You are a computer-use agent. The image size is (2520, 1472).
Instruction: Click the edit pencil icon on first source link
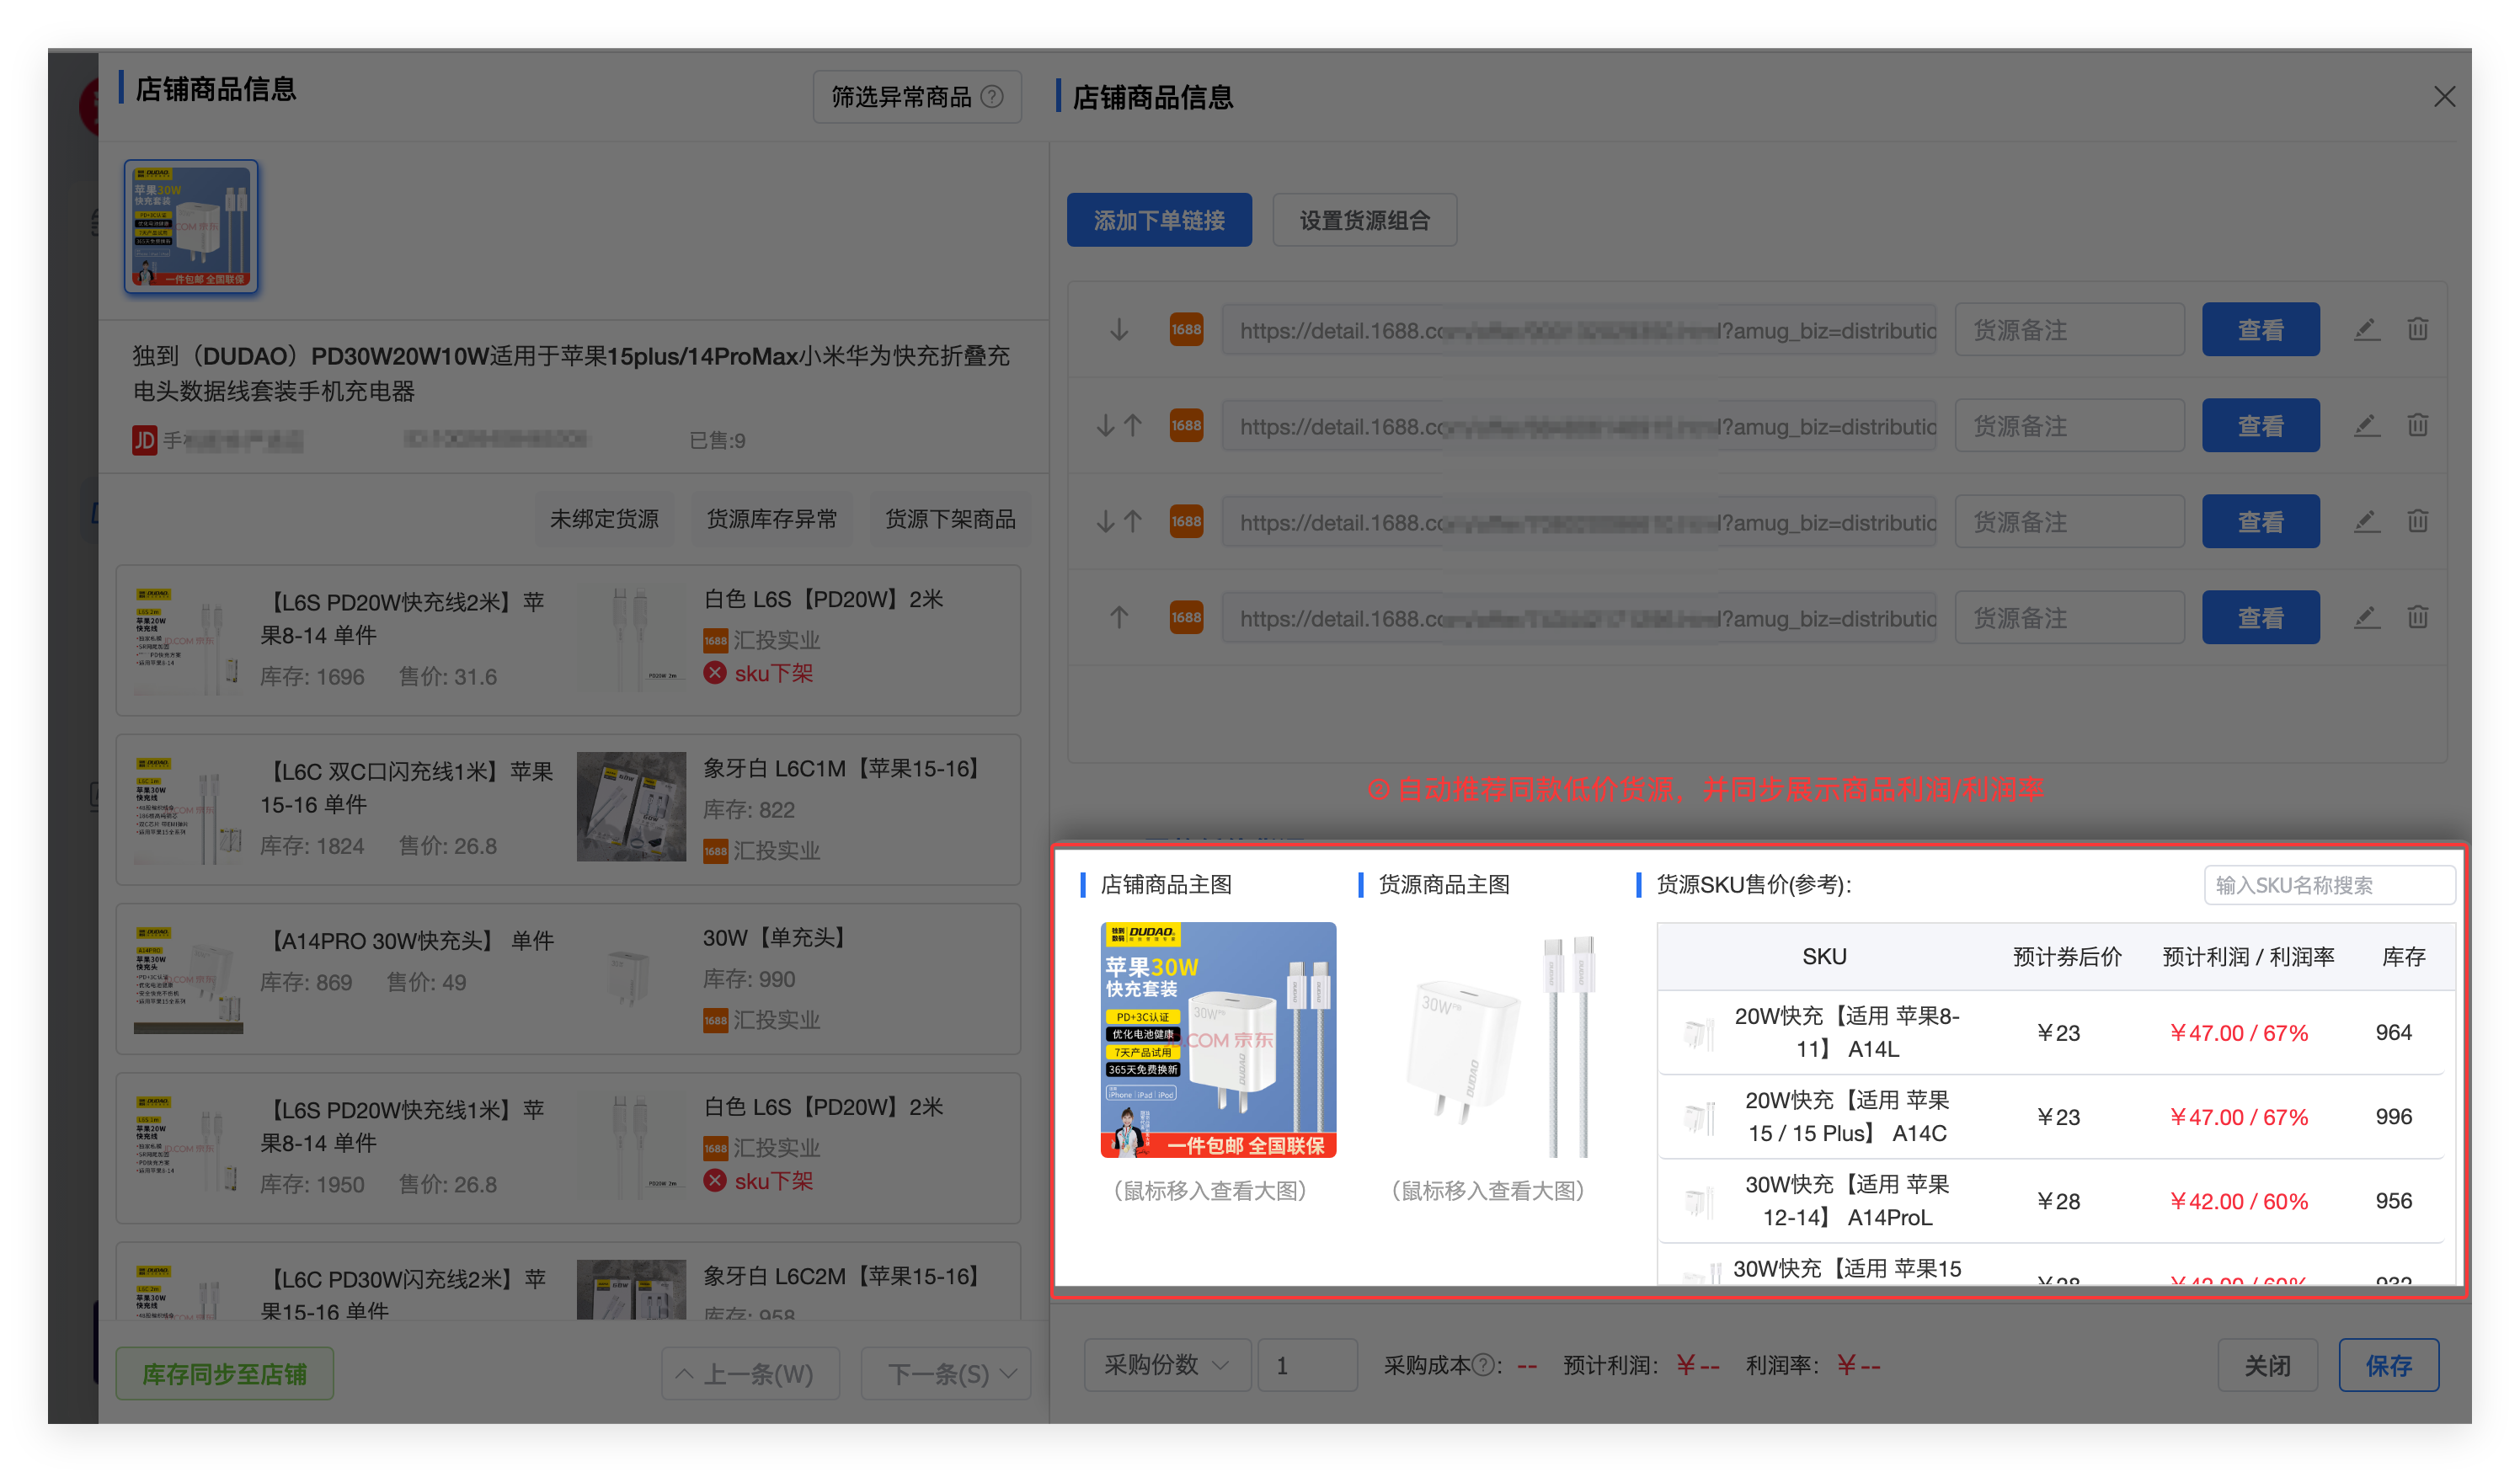2366,329
